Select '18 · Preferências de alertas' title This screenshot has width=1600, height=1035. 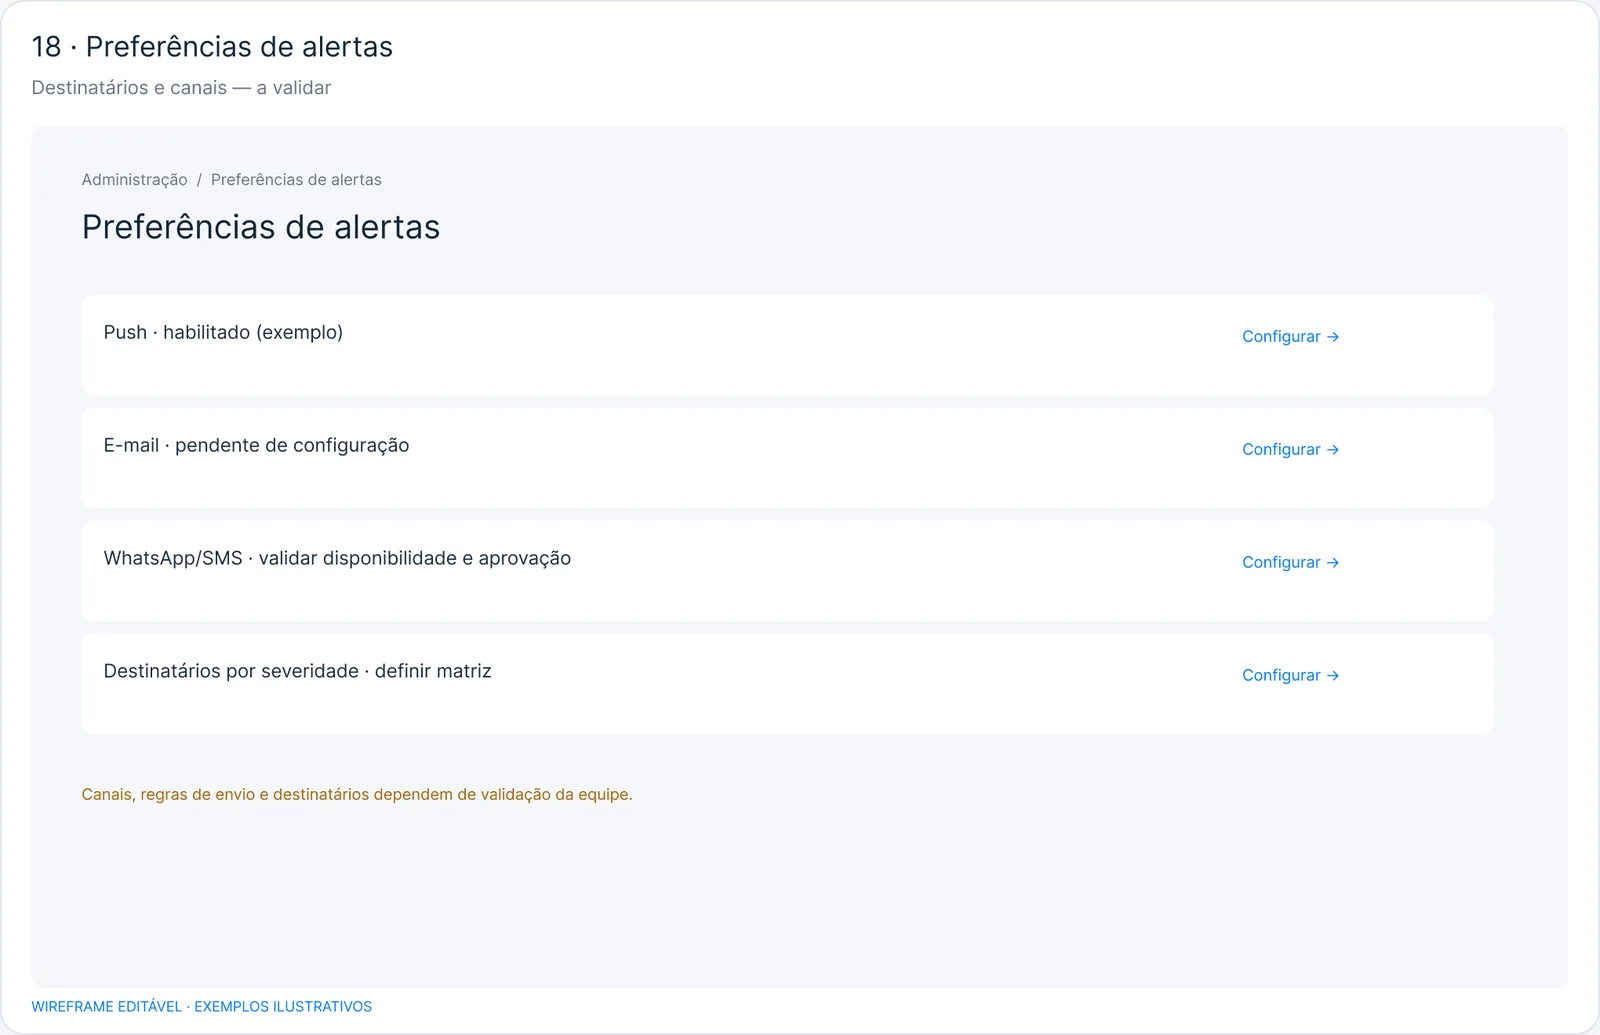pos(212,47)
